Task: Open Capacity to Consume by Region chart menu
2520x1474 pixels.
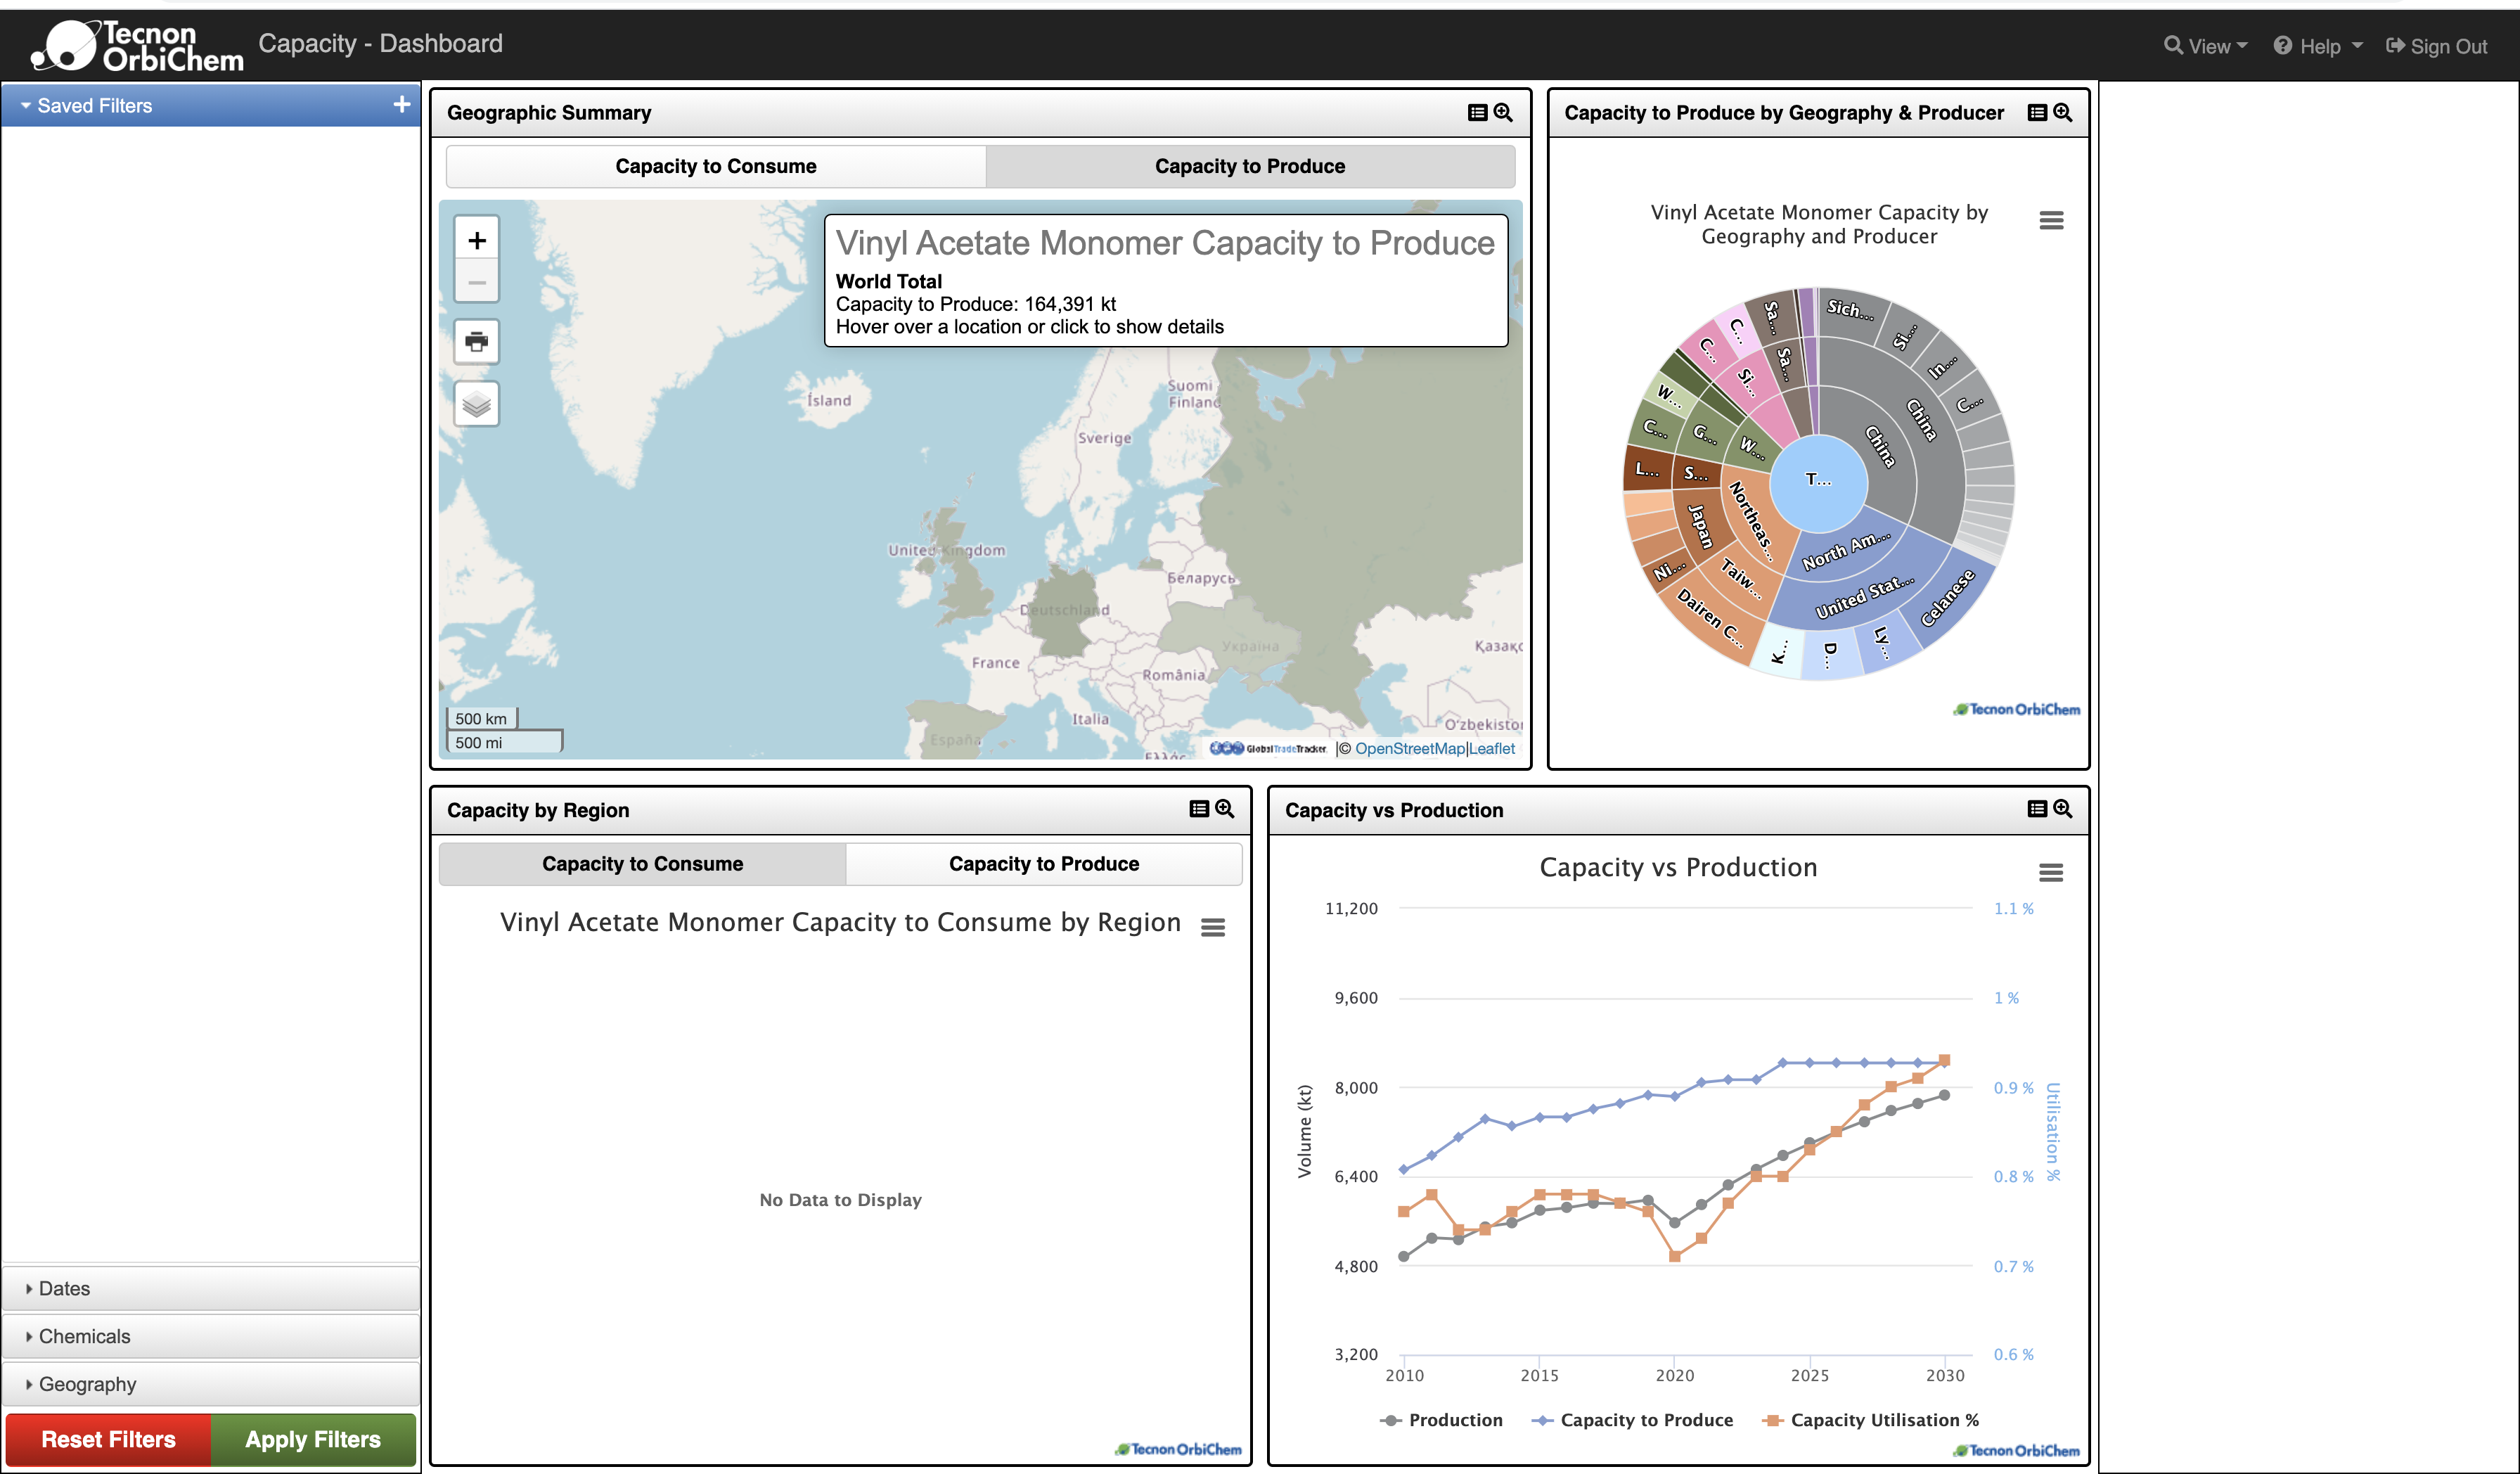Action: (1213, 928)
